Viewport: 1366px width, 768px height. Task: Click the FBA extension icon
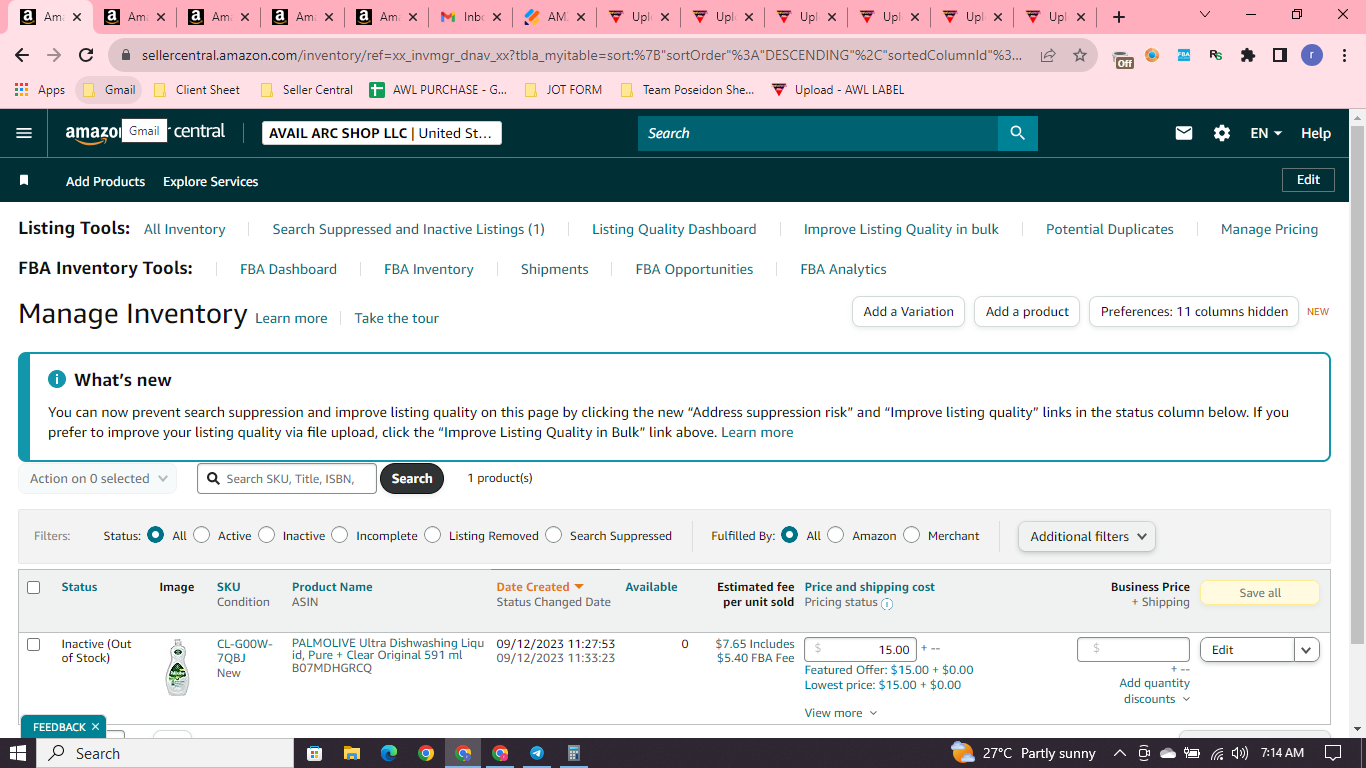pos(1184,55)
